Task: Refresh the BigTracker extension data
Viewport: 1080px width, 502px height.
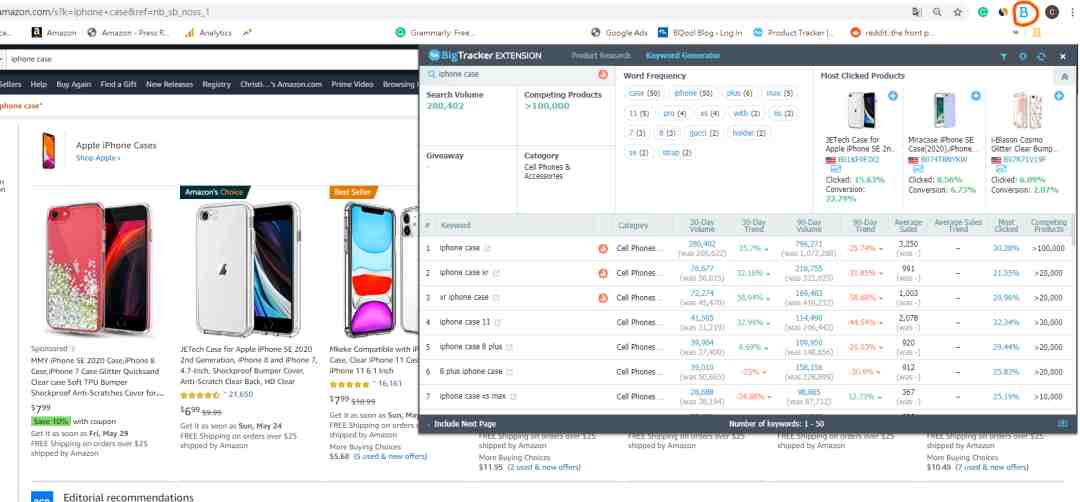Action: [x=1042, y=56]
